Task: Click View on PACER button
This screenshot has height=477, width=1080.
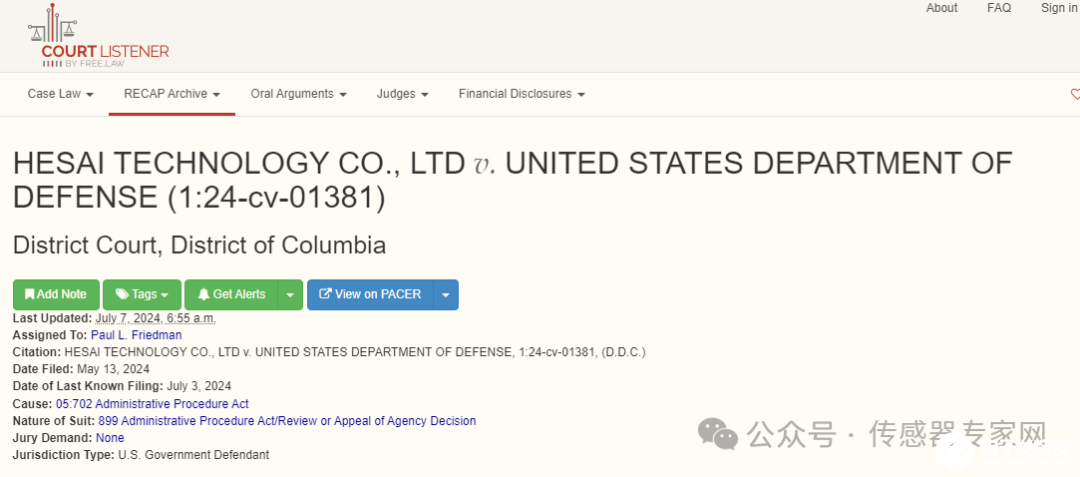Action: [x=369, y=294]
